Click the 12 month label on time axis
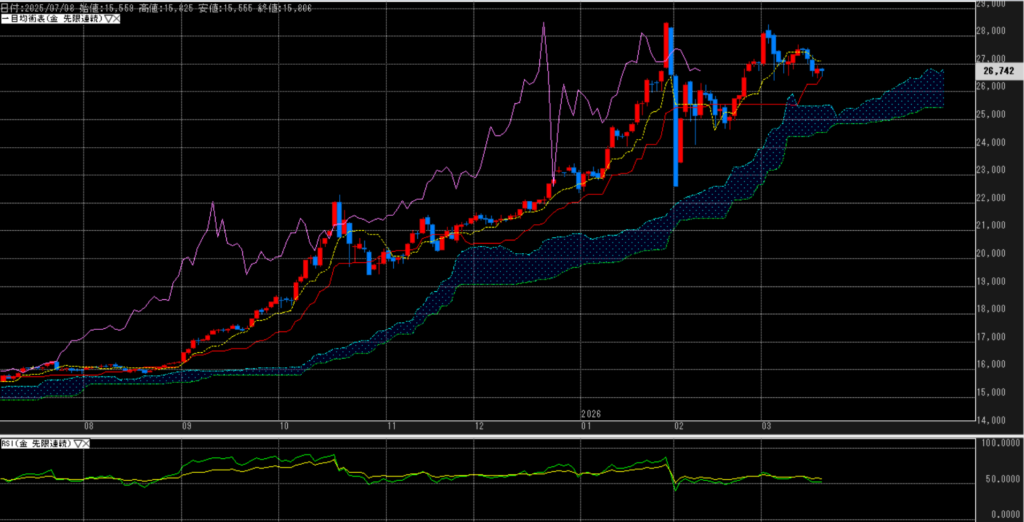 (x=480, y=425)
